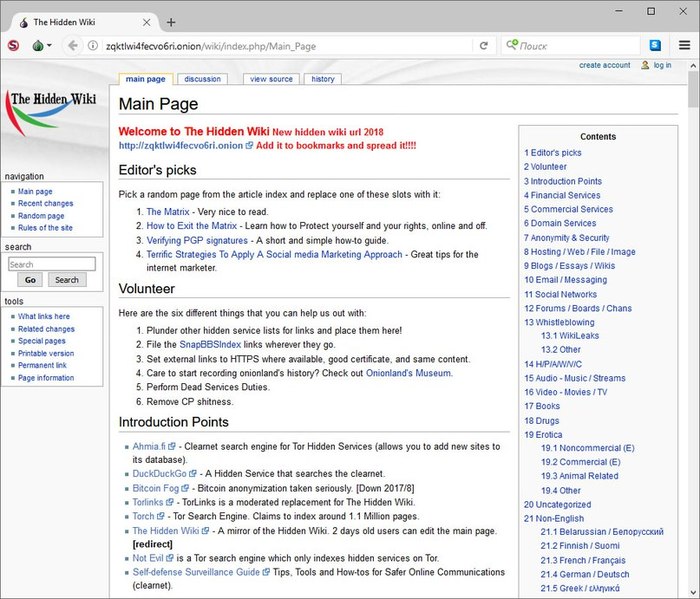
Task: Open the history tab
Action: coord(323,79)
